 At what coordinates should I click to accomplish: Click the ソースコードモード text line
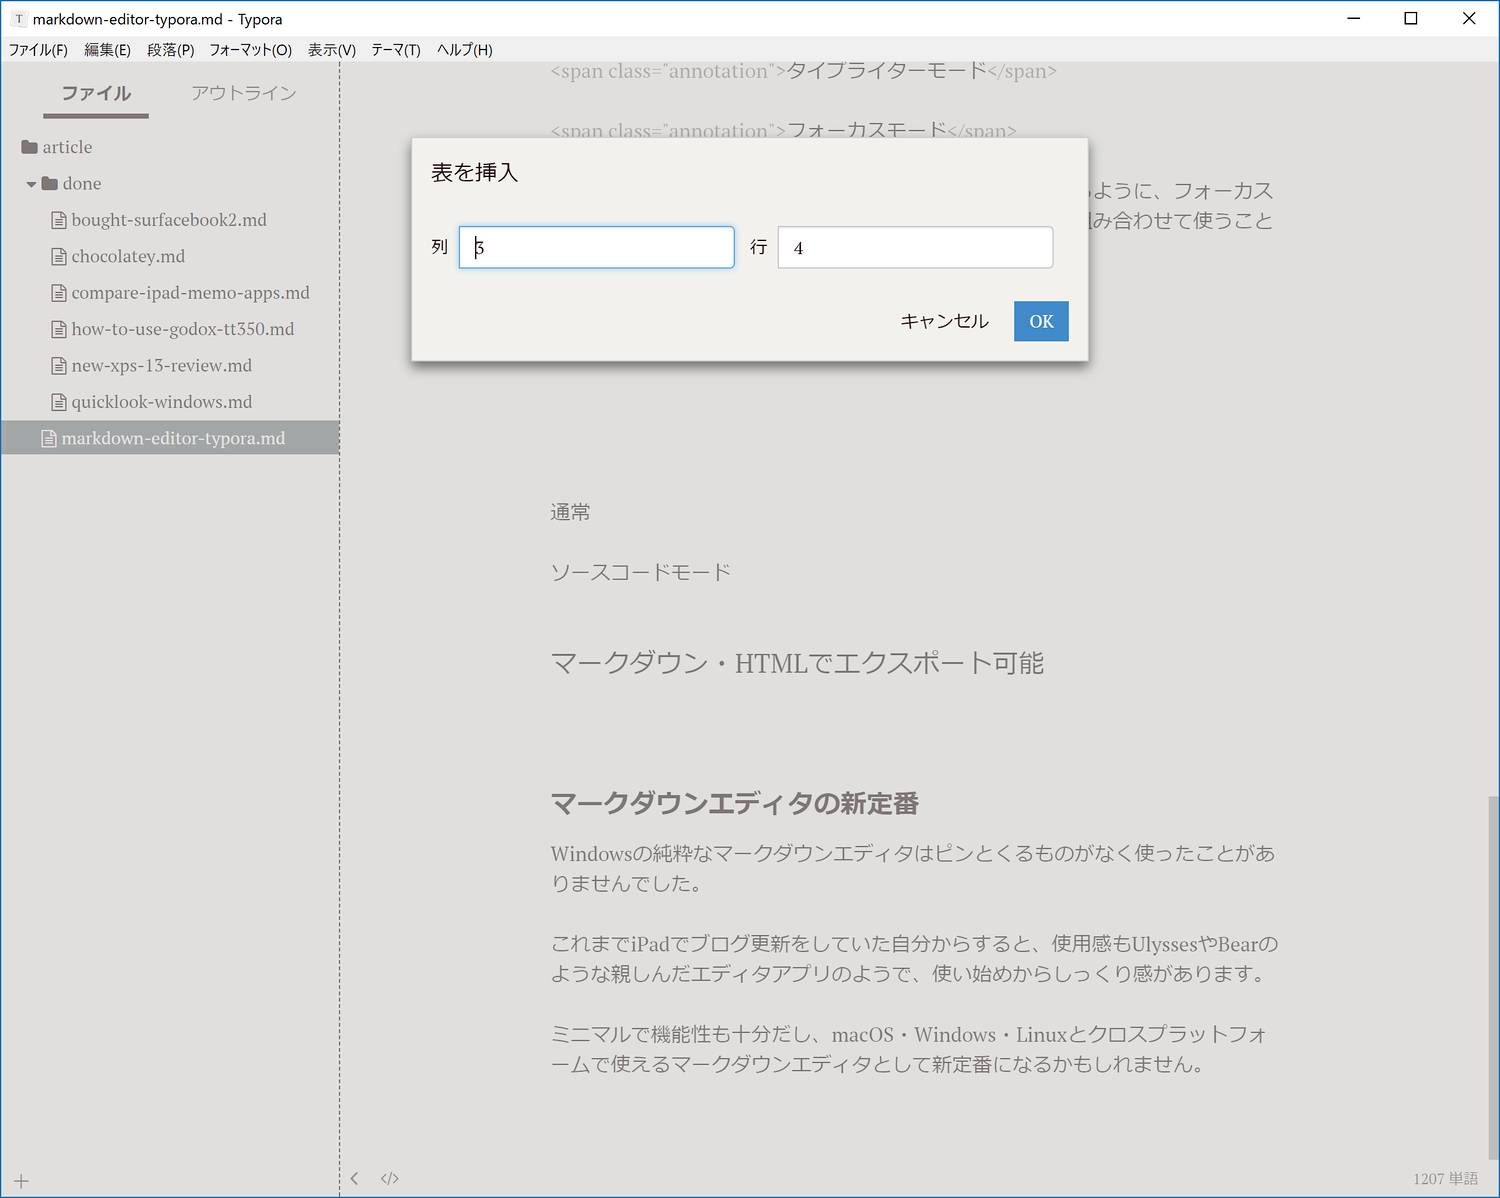640,572
